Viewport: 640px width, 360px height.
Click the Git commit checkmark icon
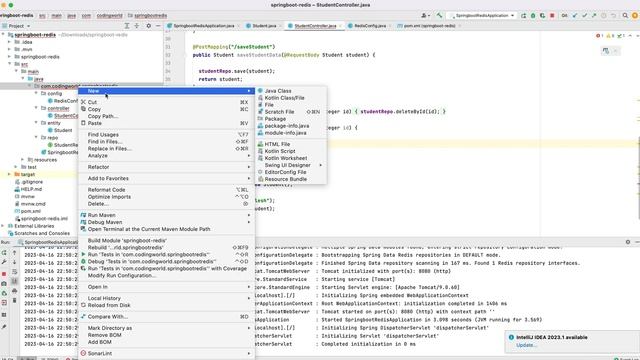click(x=584, y=16)
